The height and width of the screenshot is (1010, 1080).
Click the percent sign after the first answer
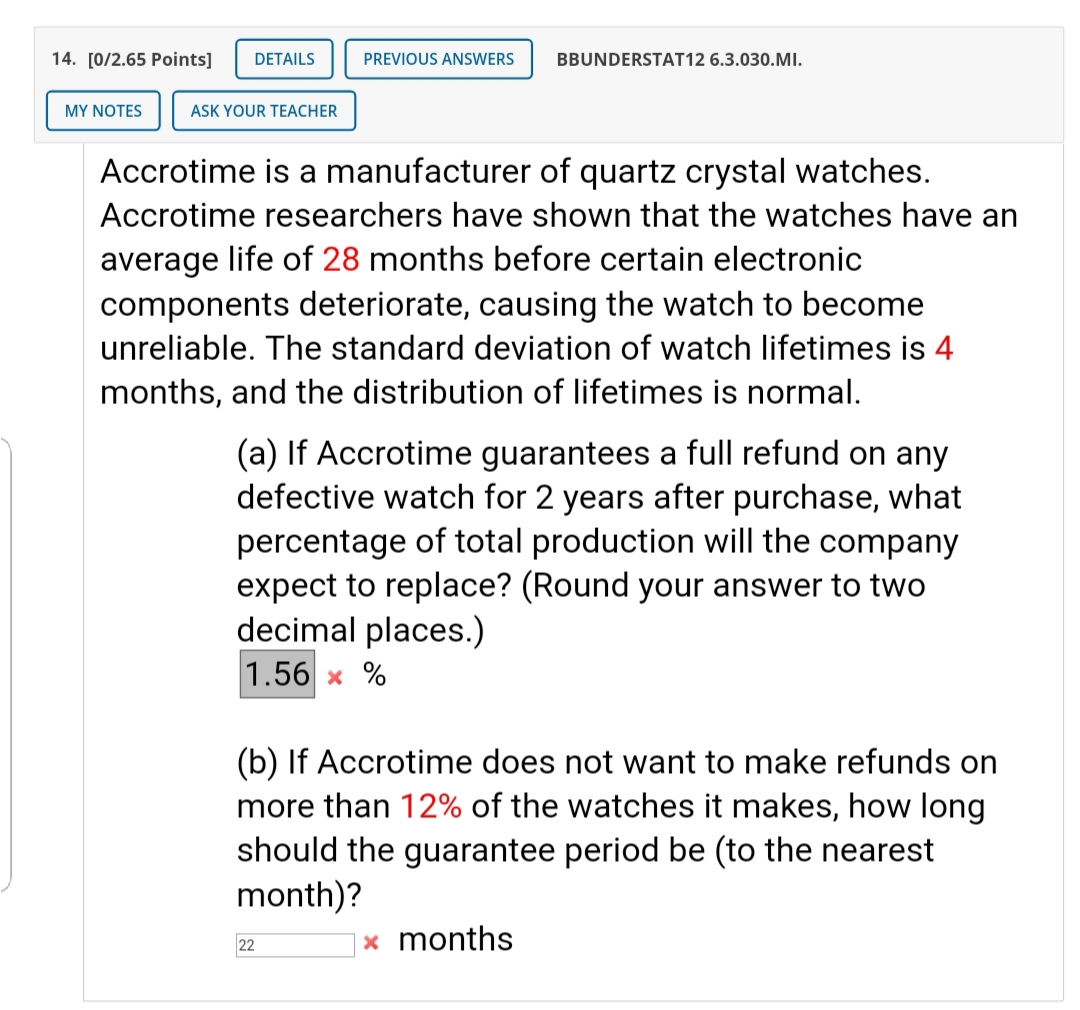372,675
